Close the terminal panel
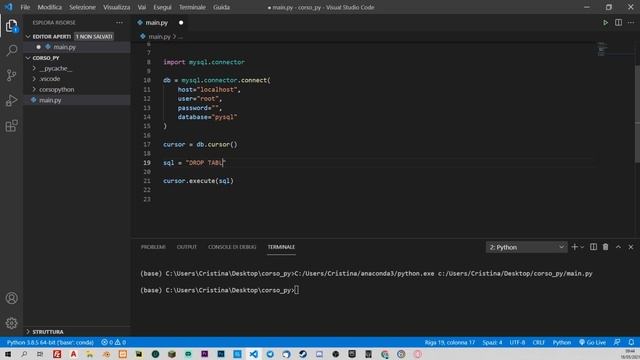Viewport: 640px width, 360px height. point(631,247)
